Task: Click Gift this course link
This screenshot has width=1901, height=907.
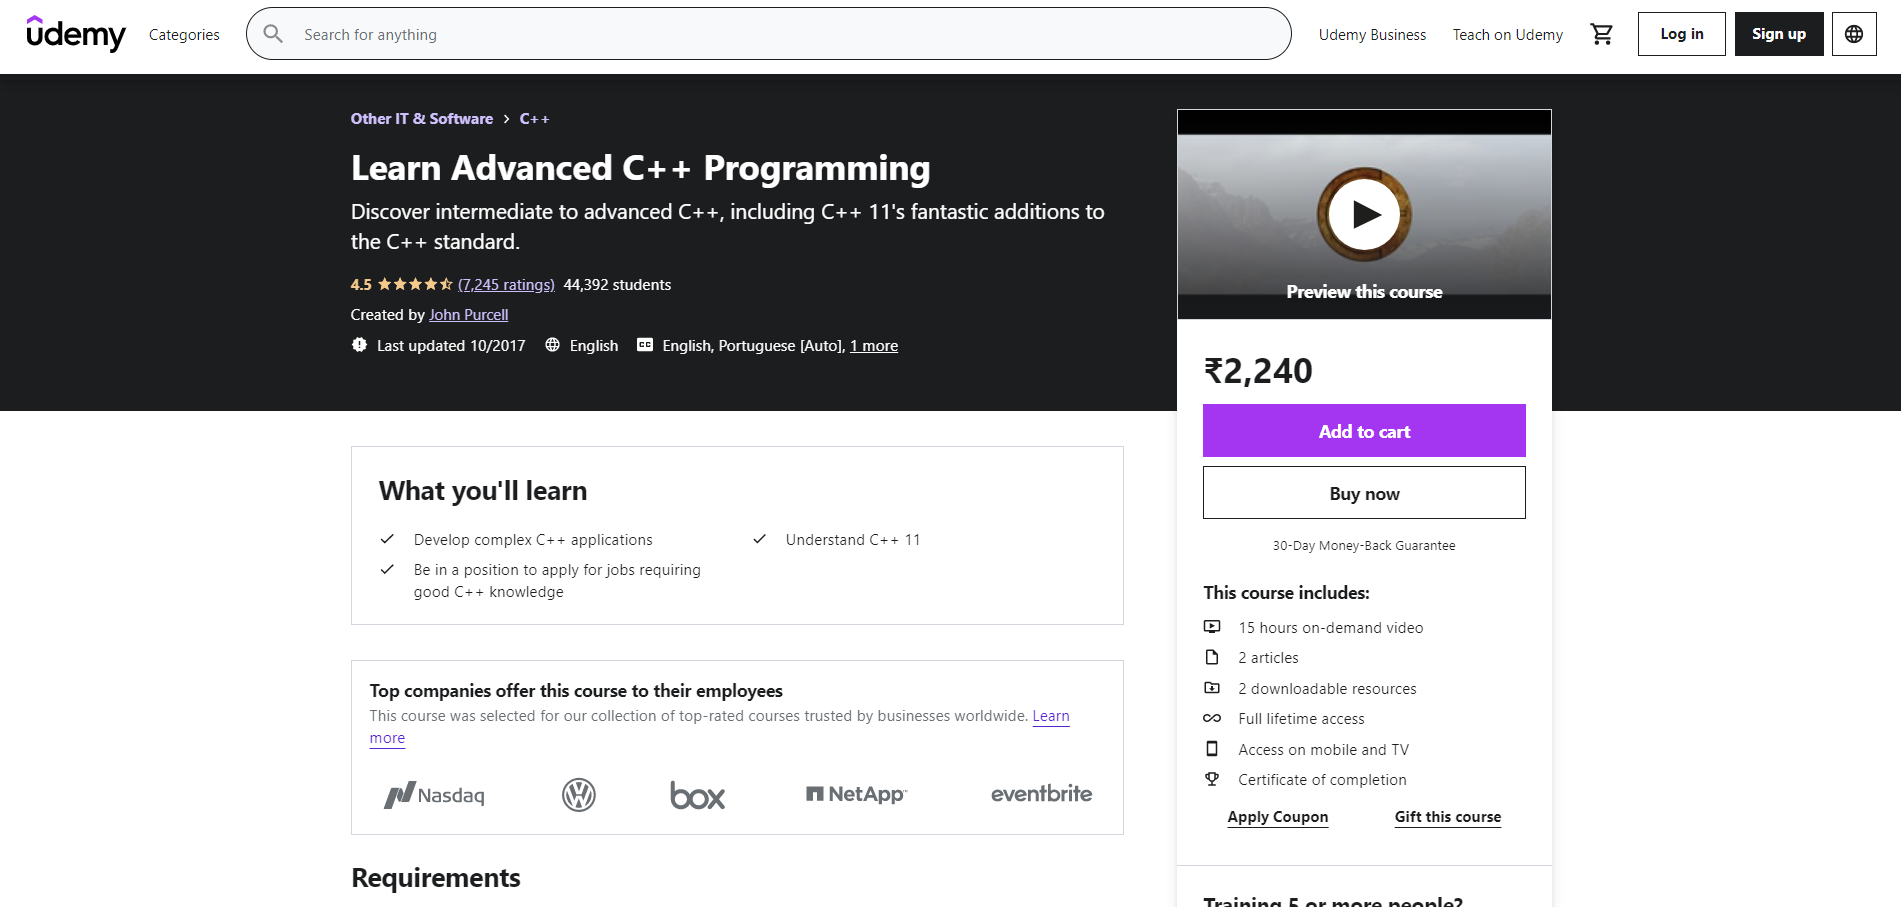Action: point(1447,817)
